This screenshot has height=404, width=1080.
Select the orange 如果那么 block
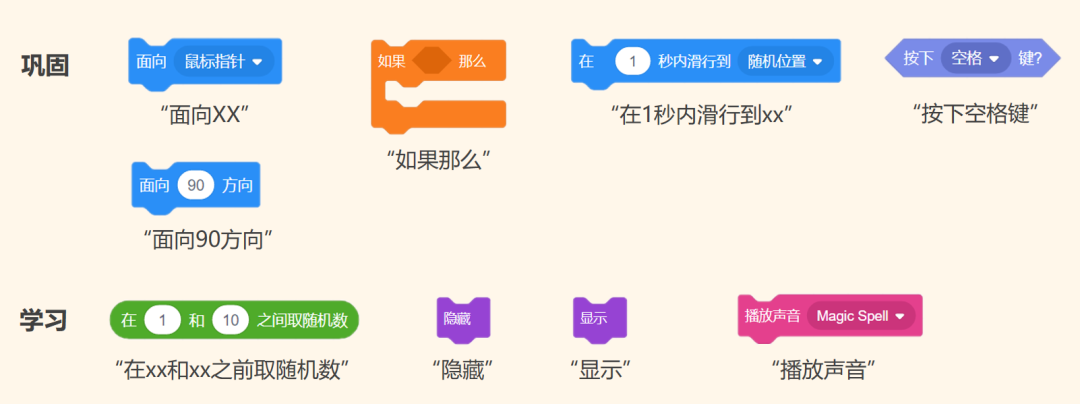point(439,85)
